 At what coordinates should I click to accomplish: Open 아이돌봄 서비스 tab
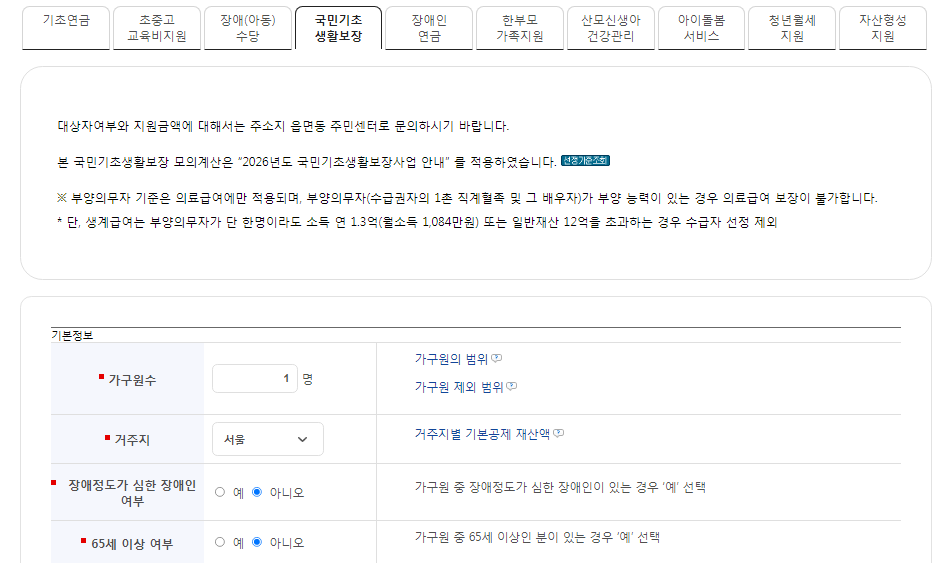click(x=701, y=28)
